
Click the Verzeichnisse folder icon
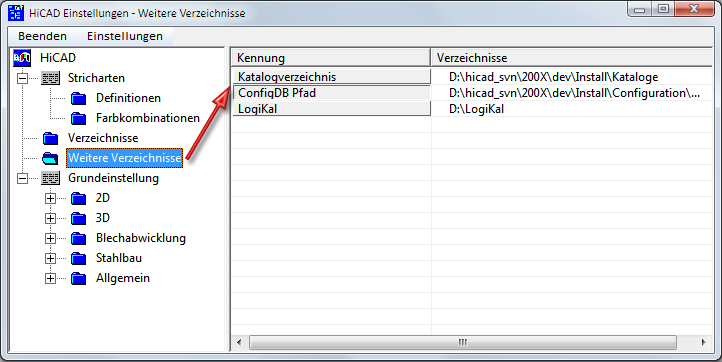[50, 138]
